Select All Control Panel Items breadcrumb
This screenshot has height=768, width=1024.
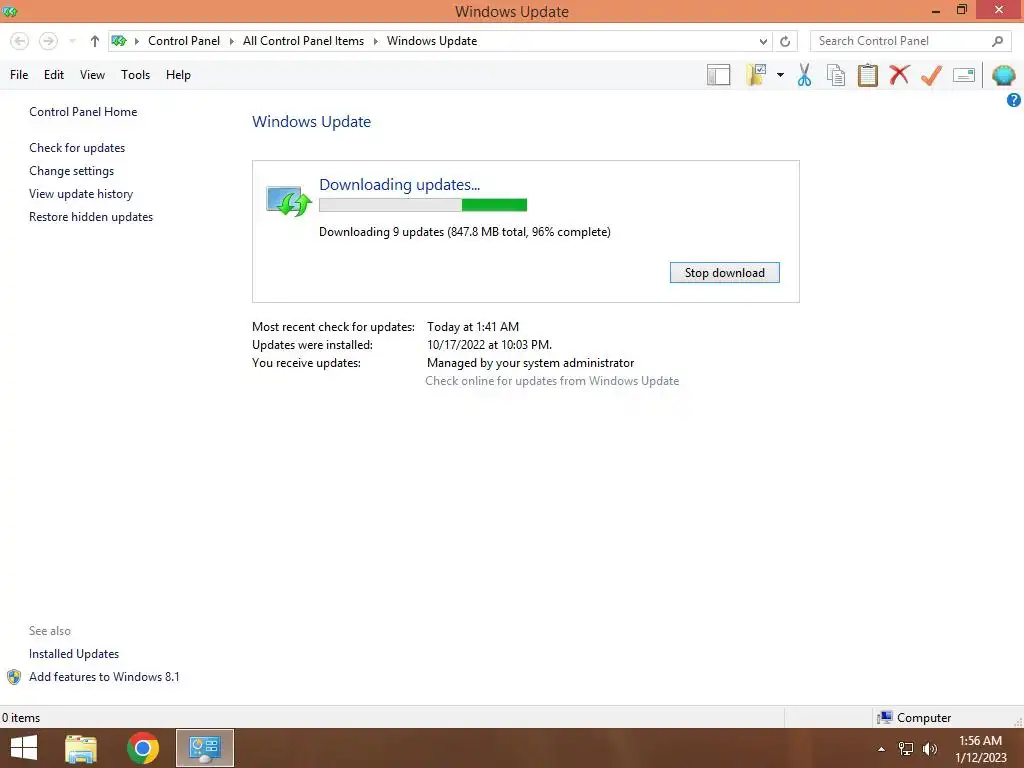(303, 40)
